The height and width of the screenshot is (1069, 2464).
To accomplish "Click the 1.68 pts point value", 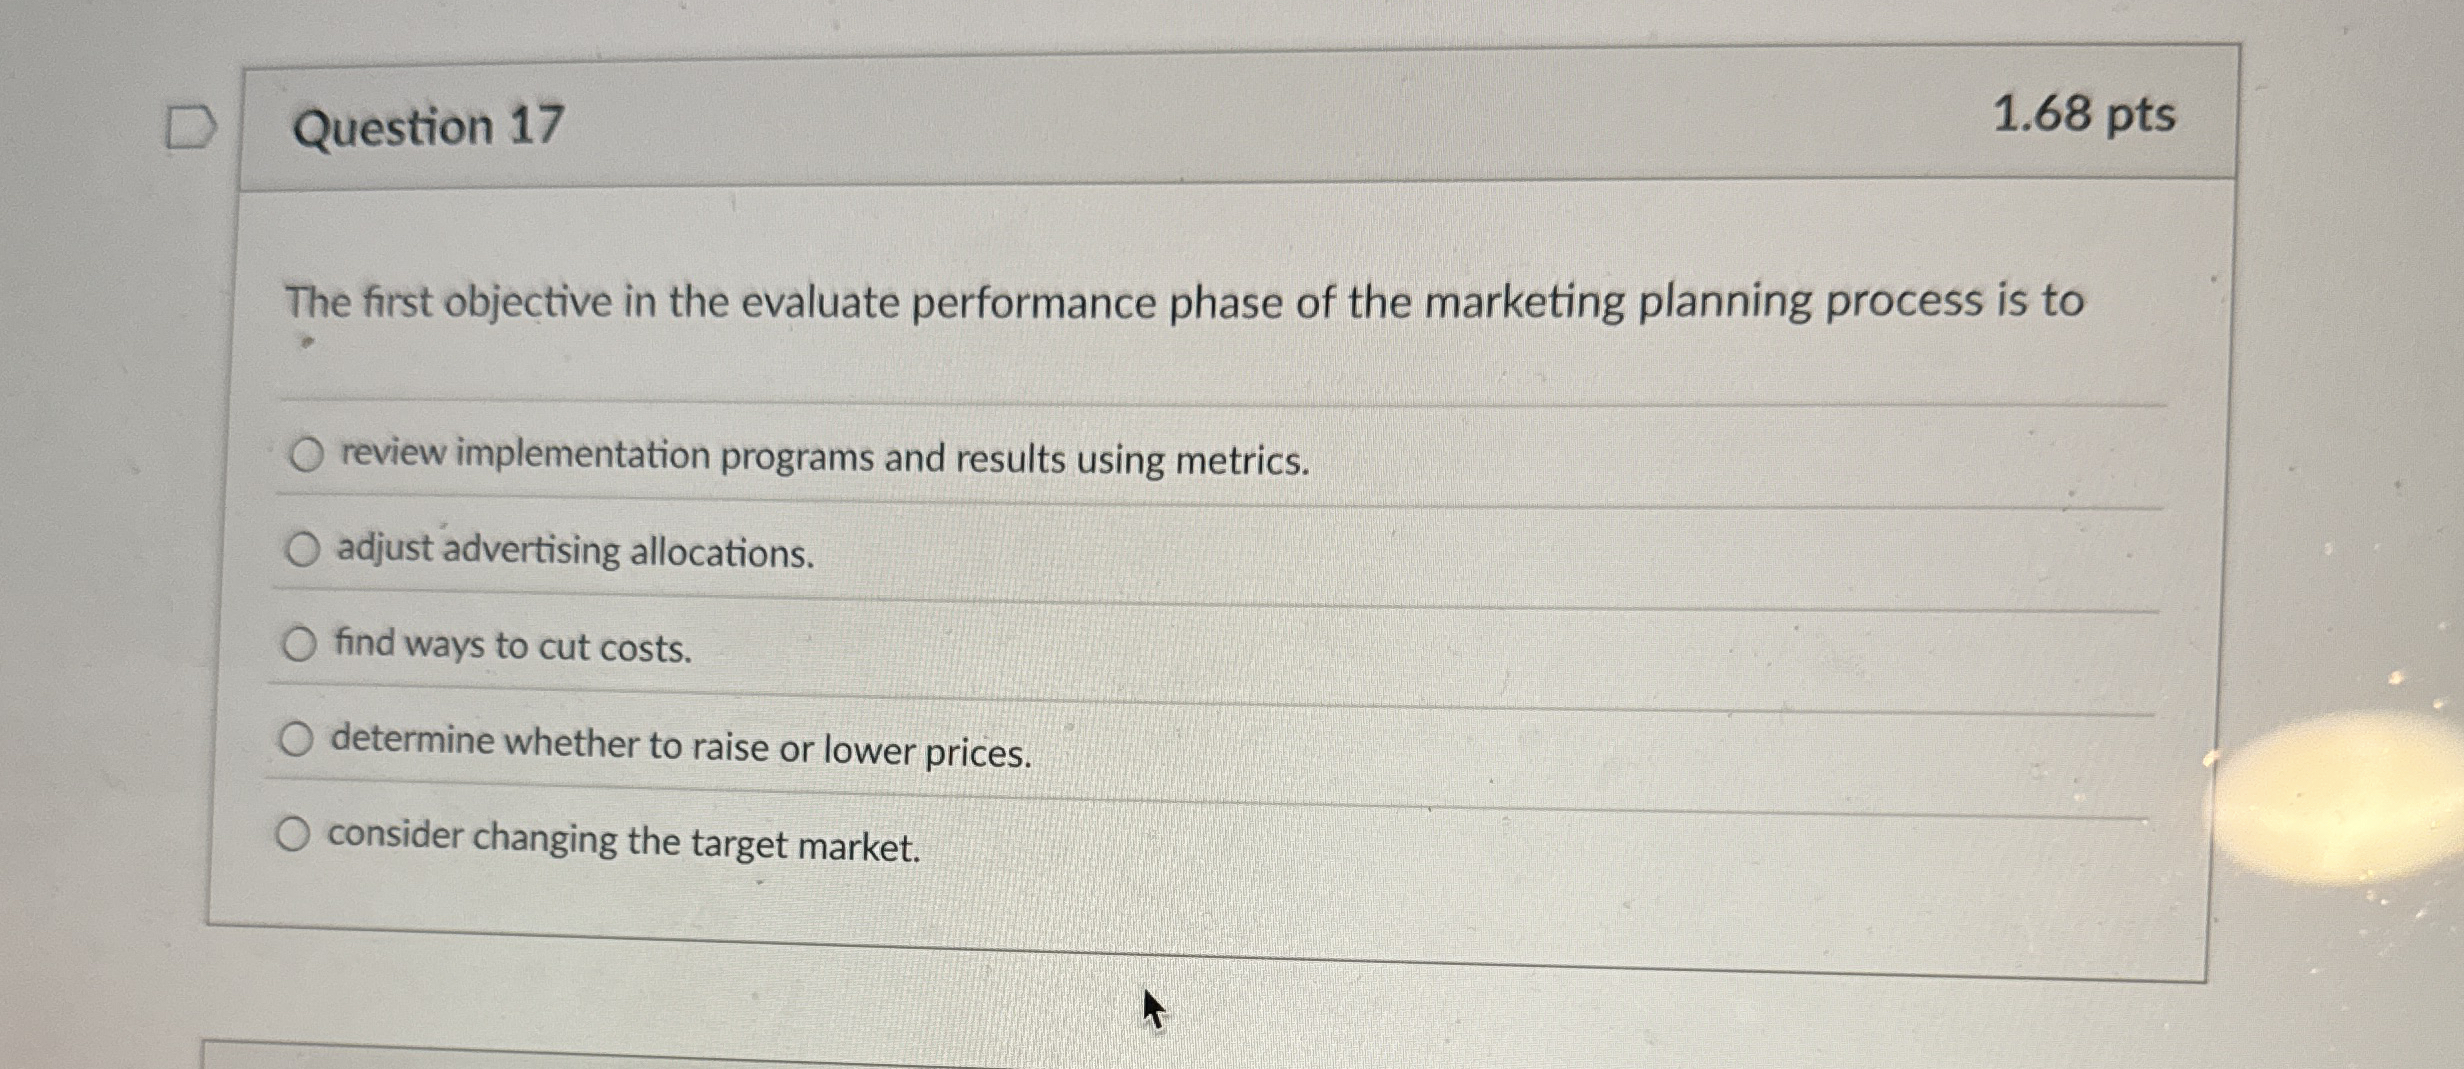I will click(2083, 114).
